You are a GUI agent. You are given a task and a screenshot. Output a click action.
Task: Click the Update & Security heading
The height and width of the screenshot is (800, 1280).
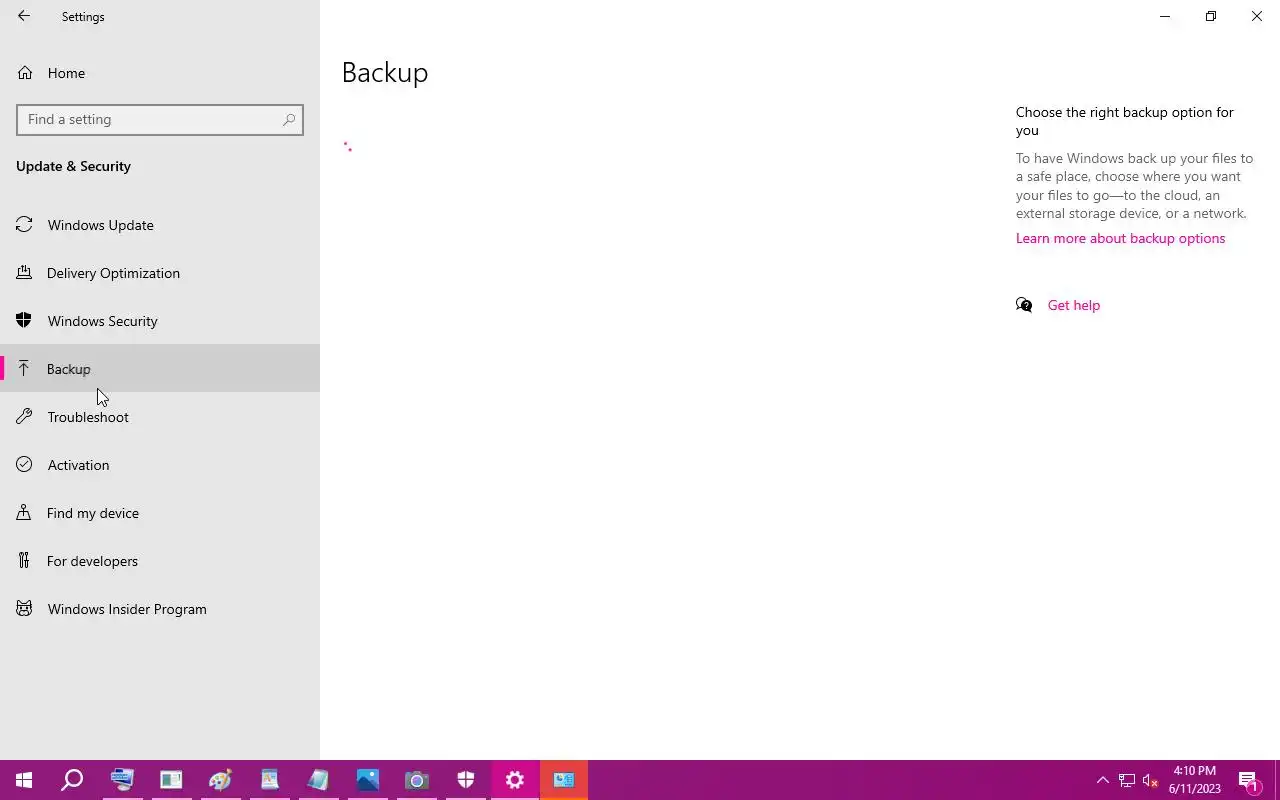pos(73,166)
